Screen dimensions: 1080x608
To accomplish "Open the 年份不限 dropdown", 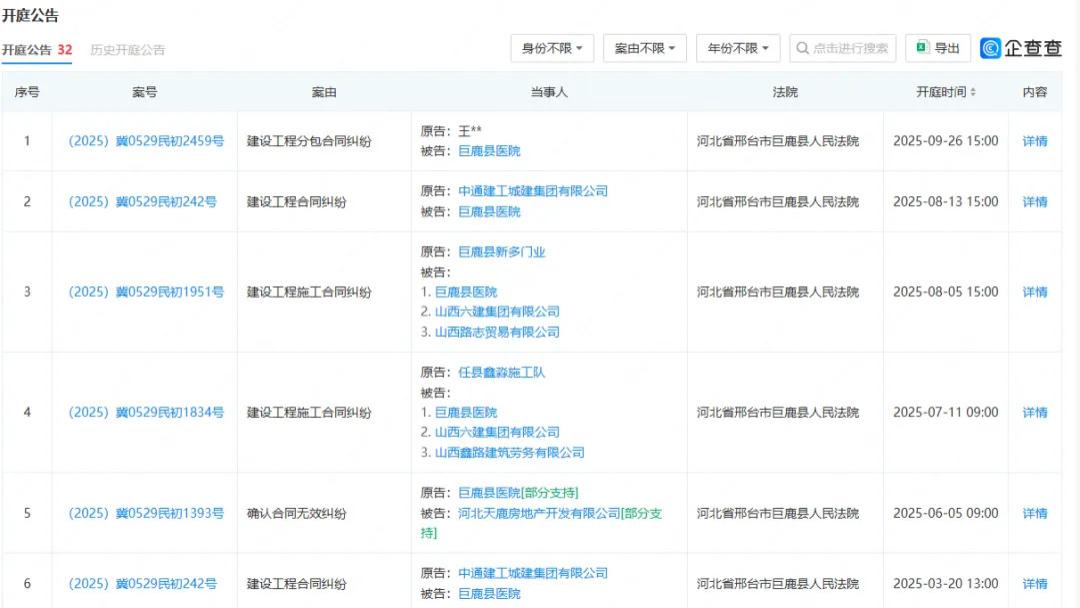I will 737,47.
